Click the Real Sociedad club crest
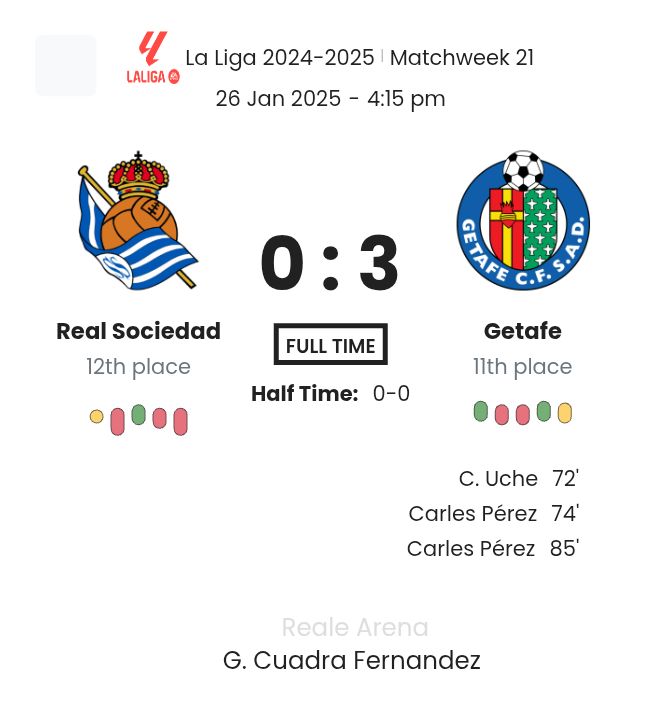 (x=138, y=221)
